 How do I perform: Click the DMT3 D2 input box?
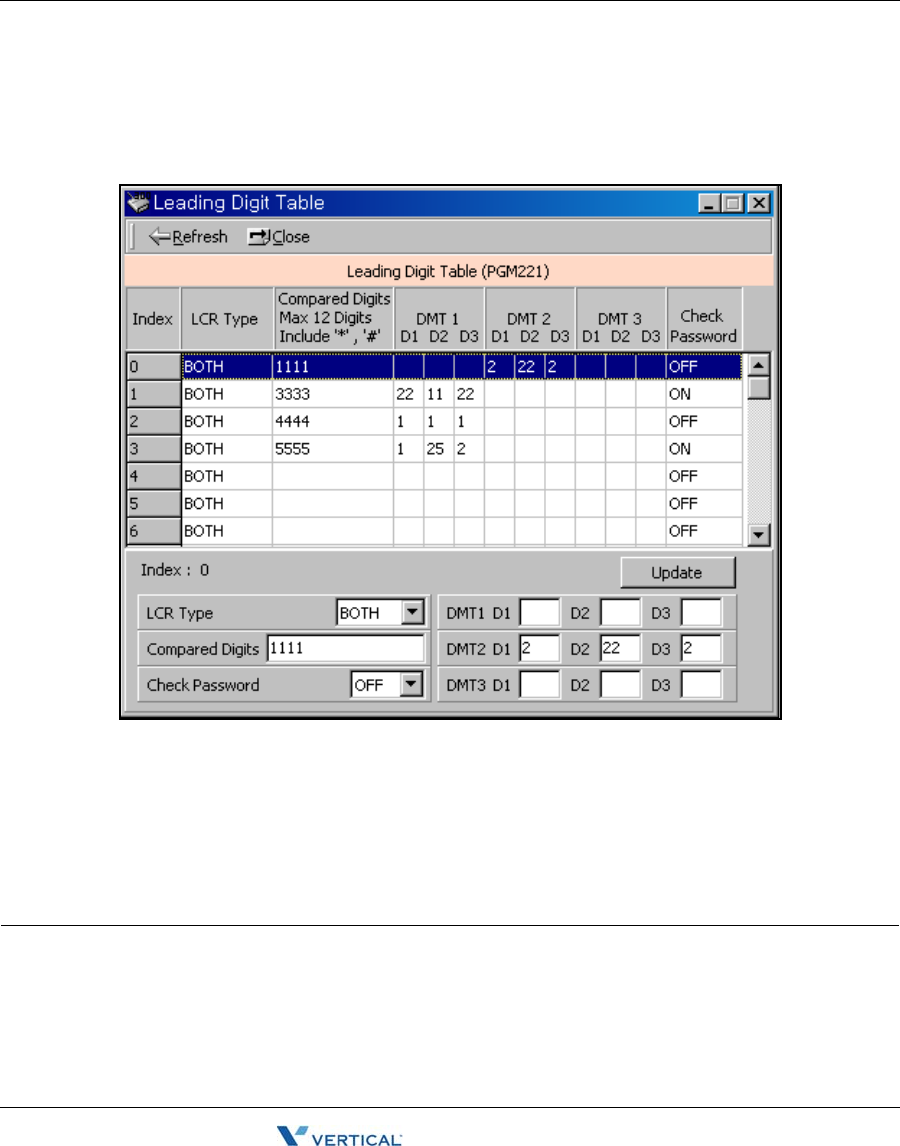pyautogui.click(x=620, y=685)
